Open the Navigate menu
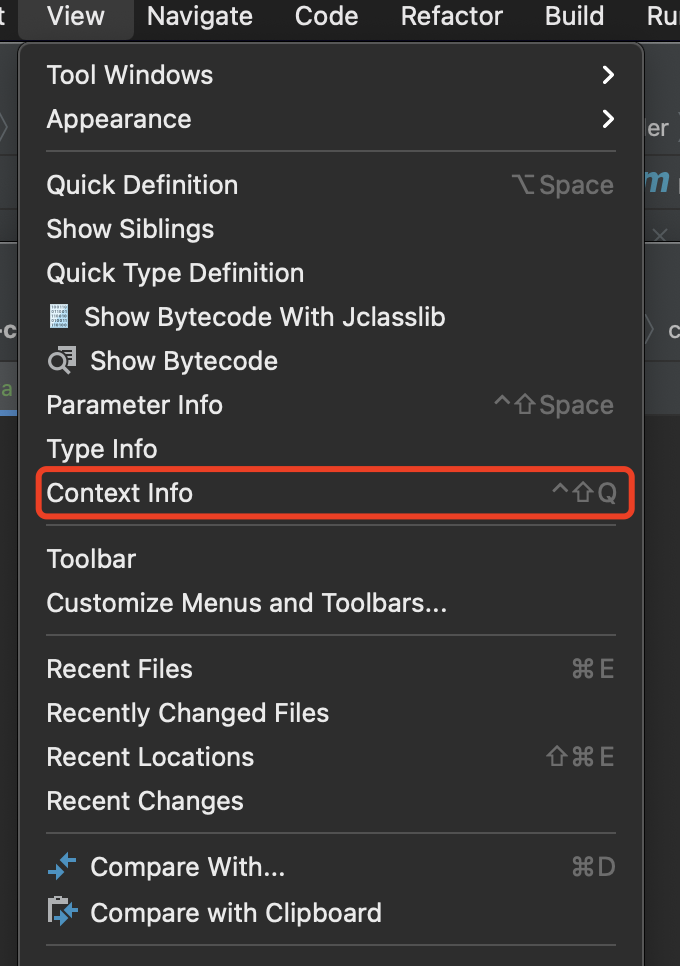Image resolution: width=680 pixels, height=966 pixels. pyautogui.click(x=200, y=17)
